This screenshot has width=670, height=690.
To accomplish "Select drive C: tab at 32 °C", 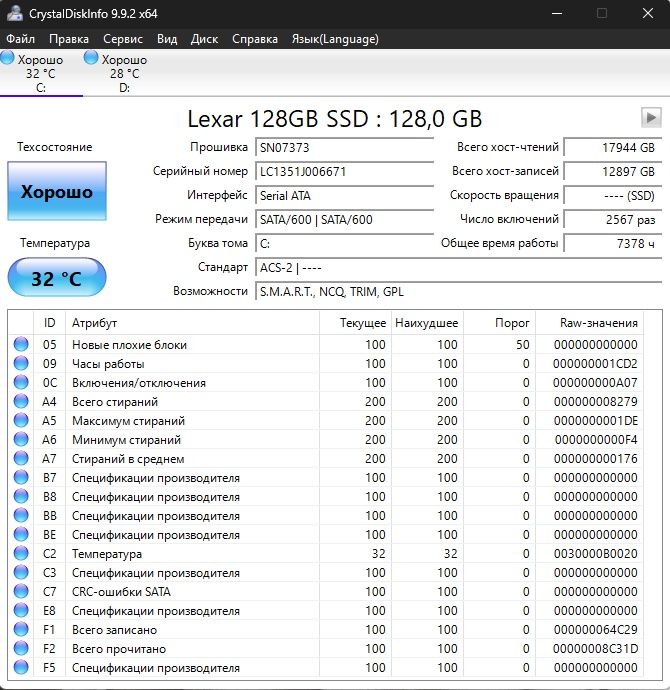I will (40, 73).
